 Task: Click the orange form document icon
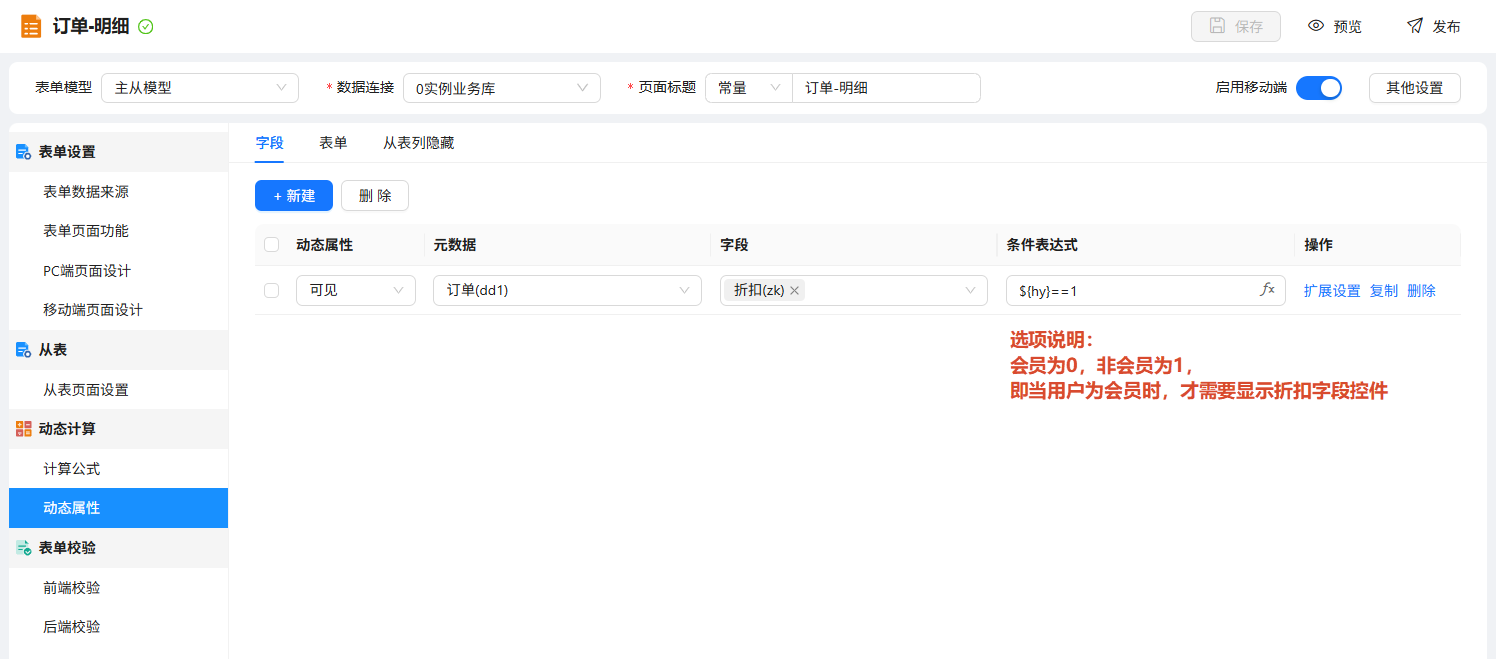click(x=31, y=26)
